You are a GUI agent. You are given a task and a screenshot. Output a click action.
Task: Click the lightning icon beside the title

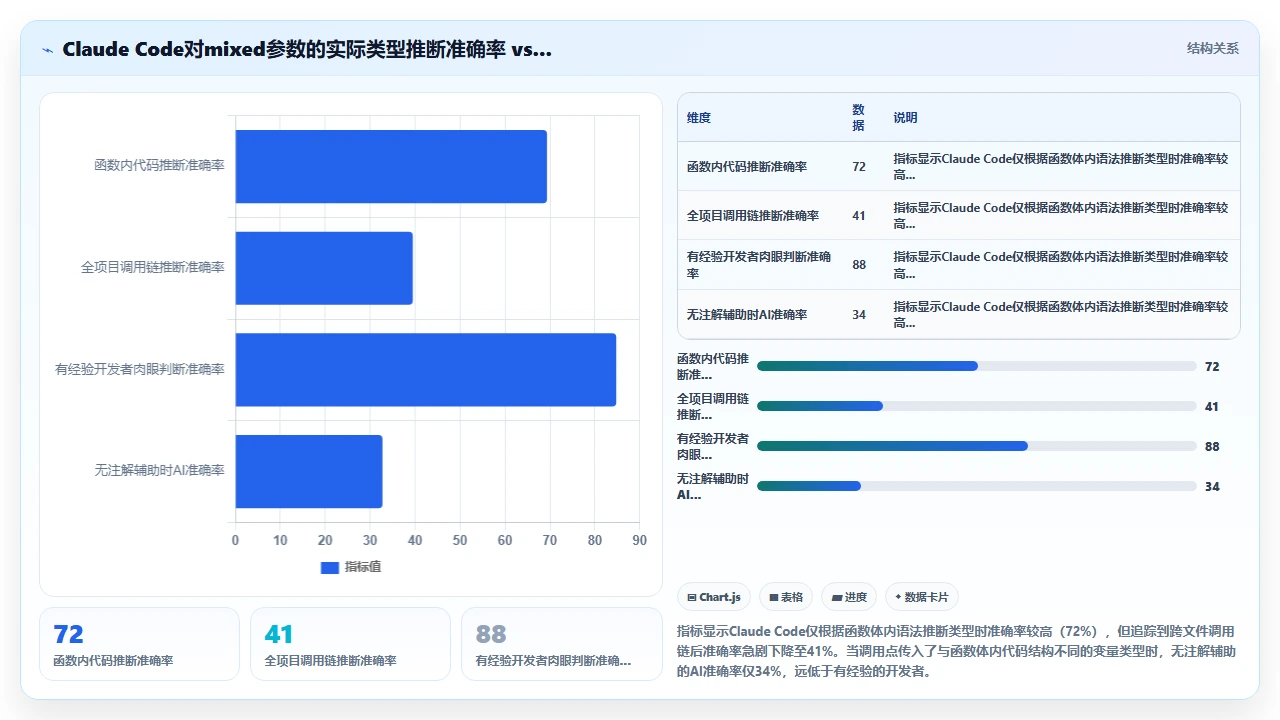coord(48,49)
